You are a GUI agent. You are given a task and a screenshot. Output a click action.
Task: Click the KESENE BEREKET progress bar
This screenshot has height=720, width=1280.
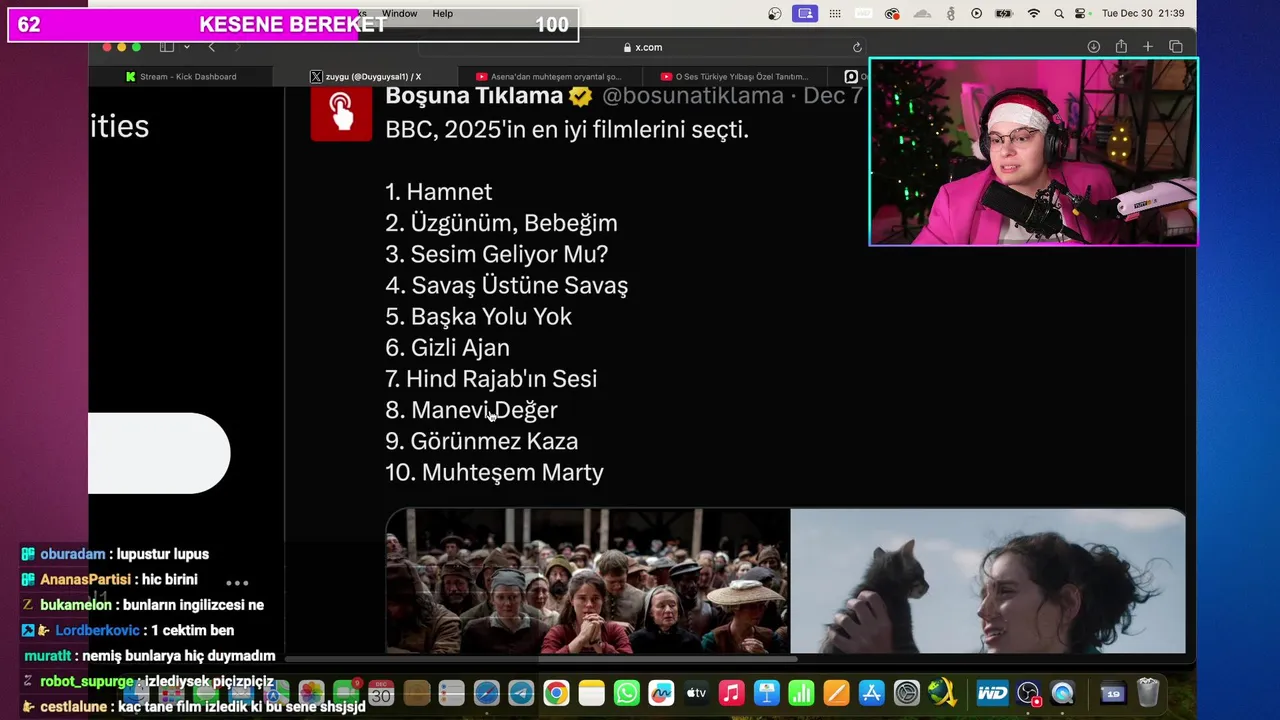click(293, 25)
